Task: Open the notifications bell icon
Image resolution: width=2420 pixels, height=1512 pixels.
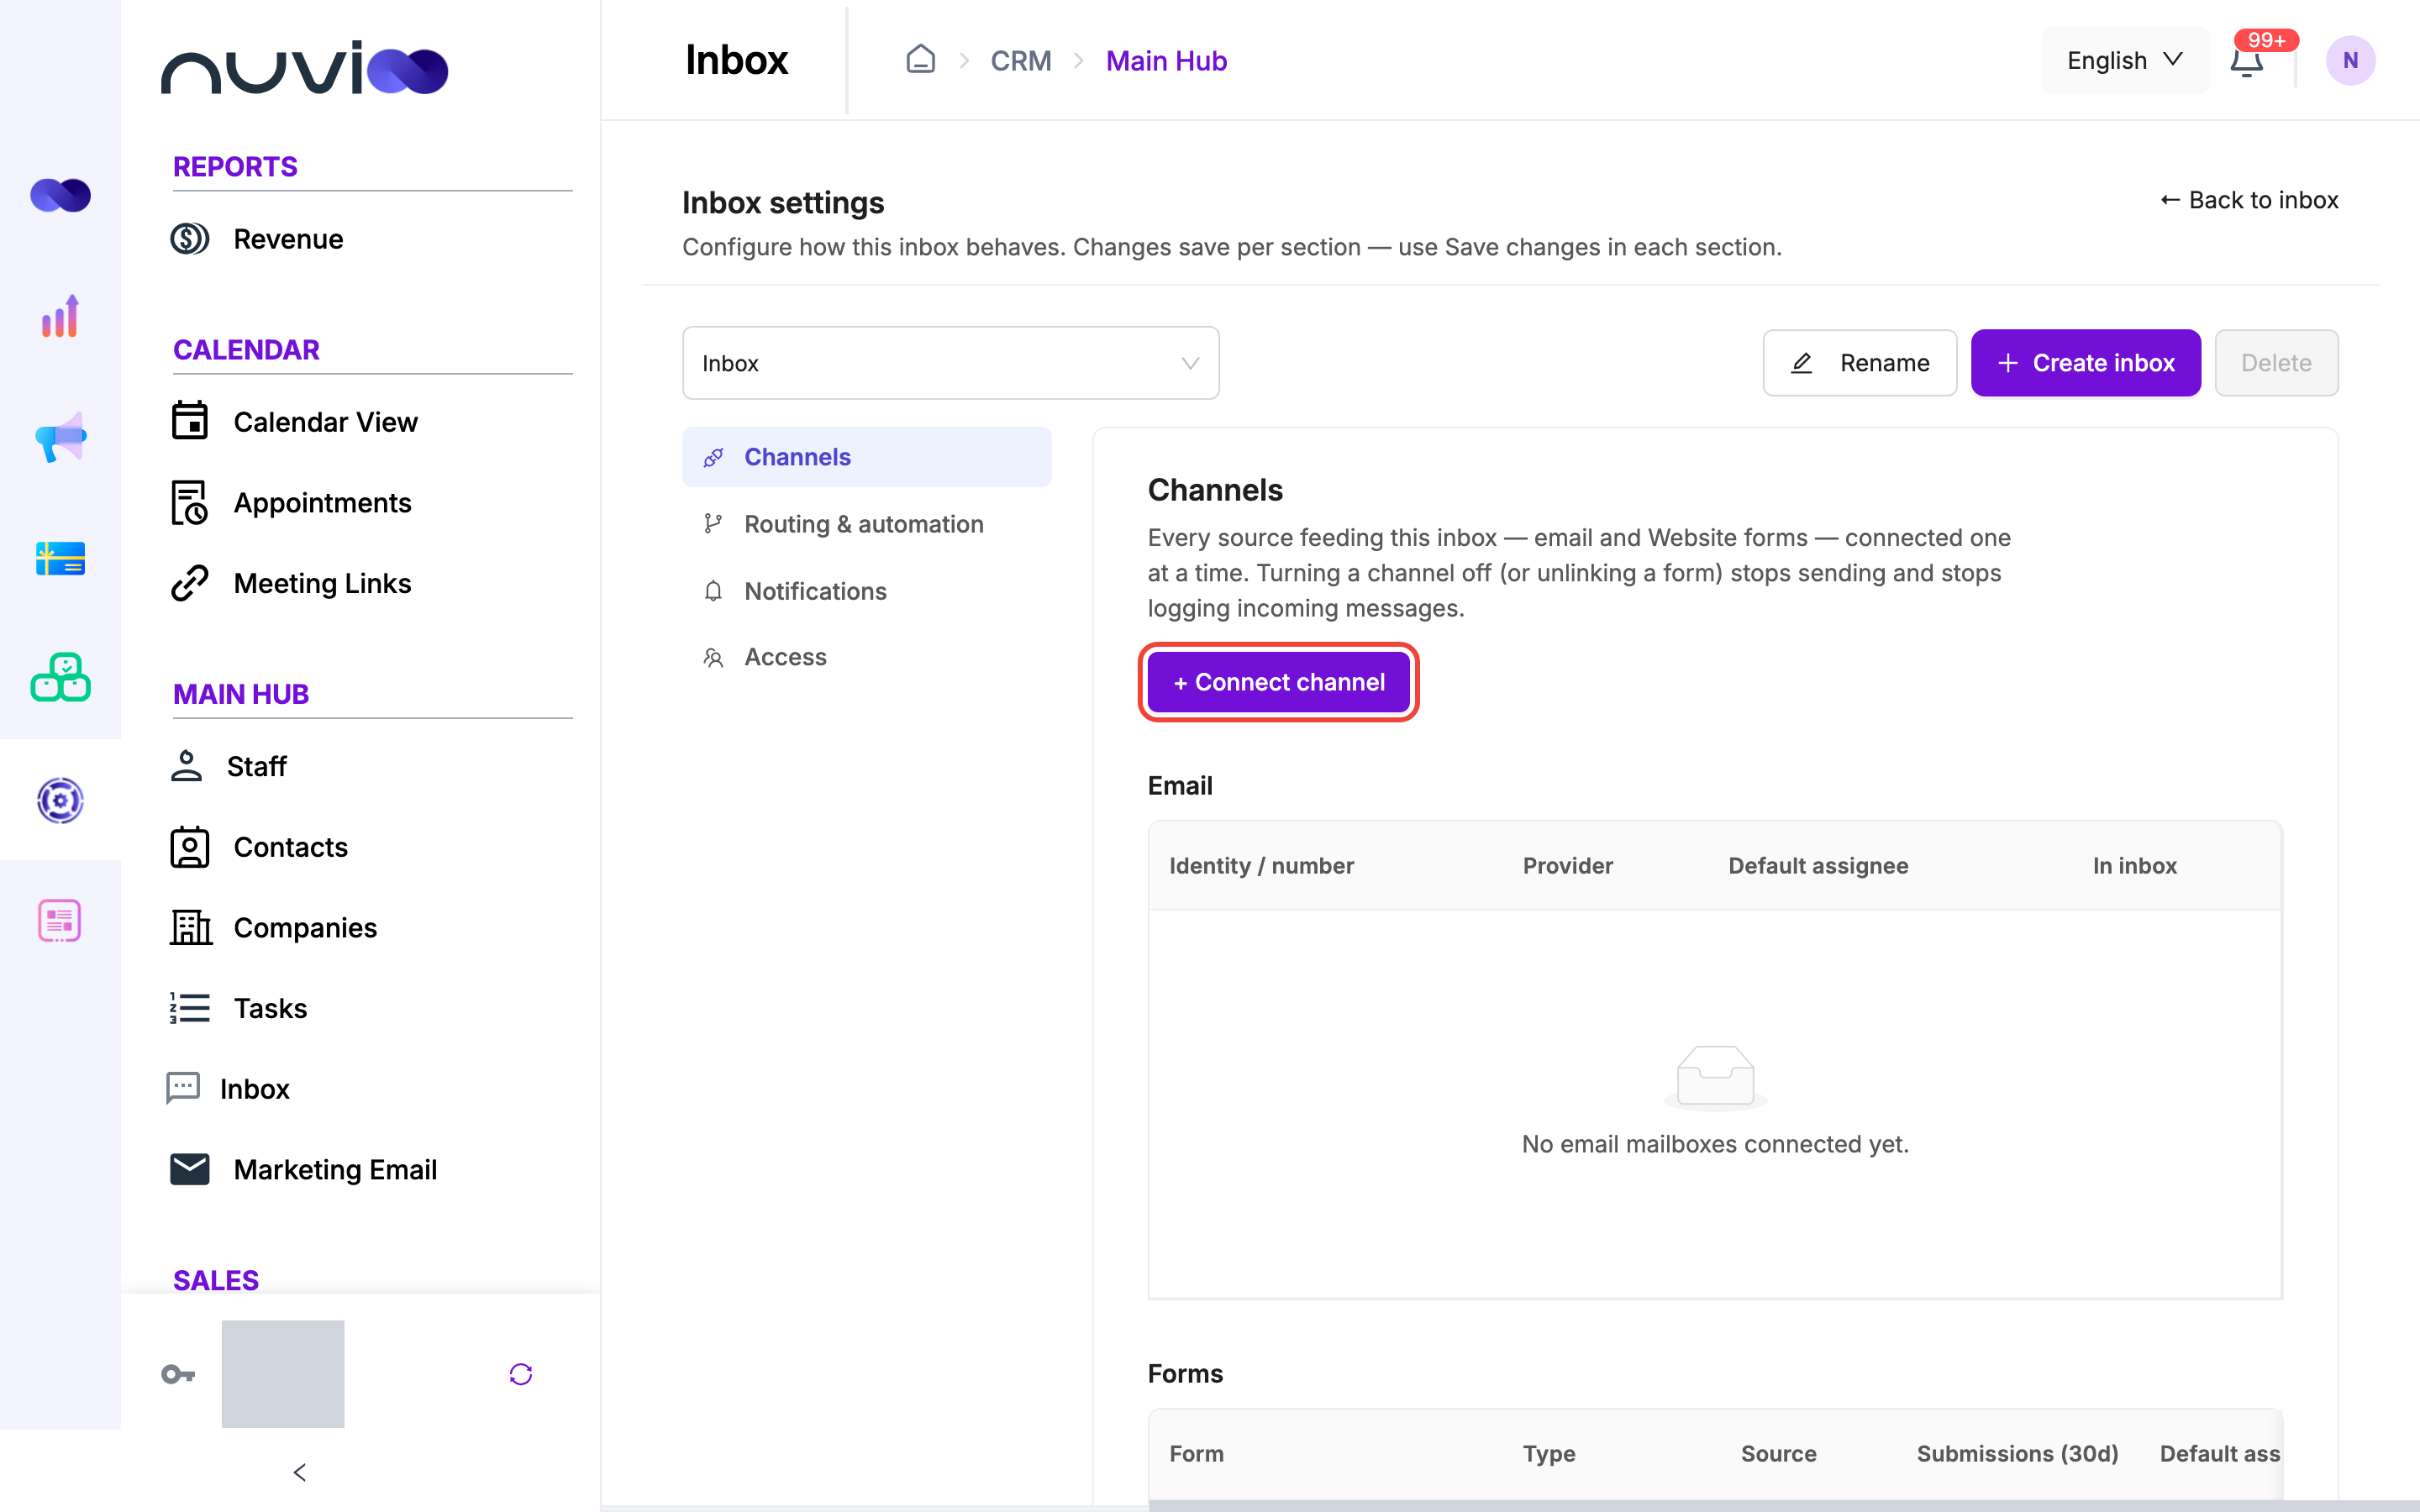Action: 2246,61
